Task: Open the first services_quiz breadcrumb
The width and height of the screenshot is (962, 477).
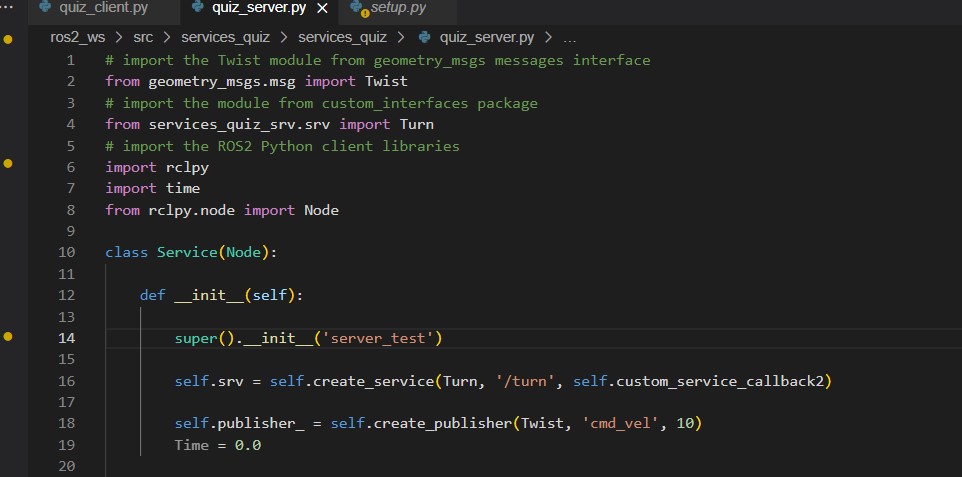Action: [225, 37]
